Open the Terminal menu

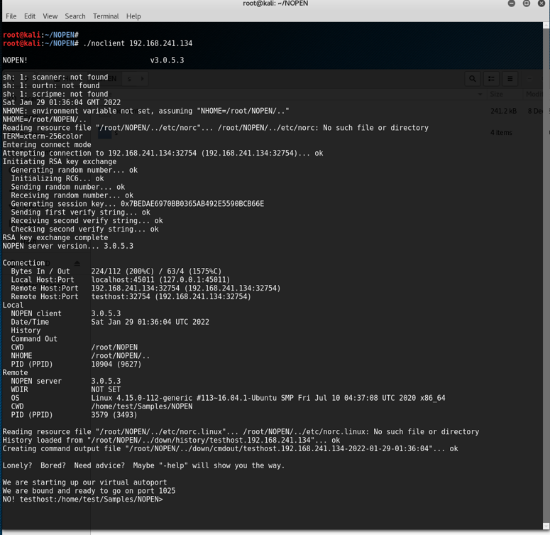106,16
